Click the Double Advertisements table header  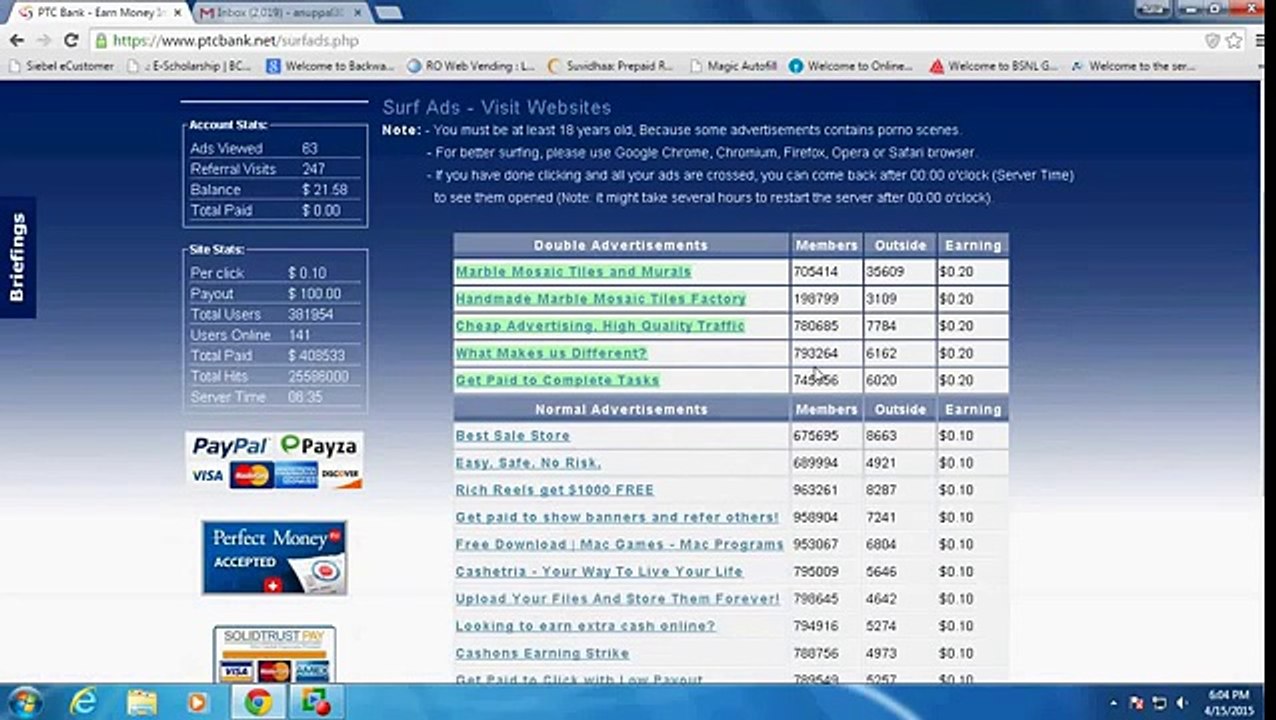tap(621, 245)
